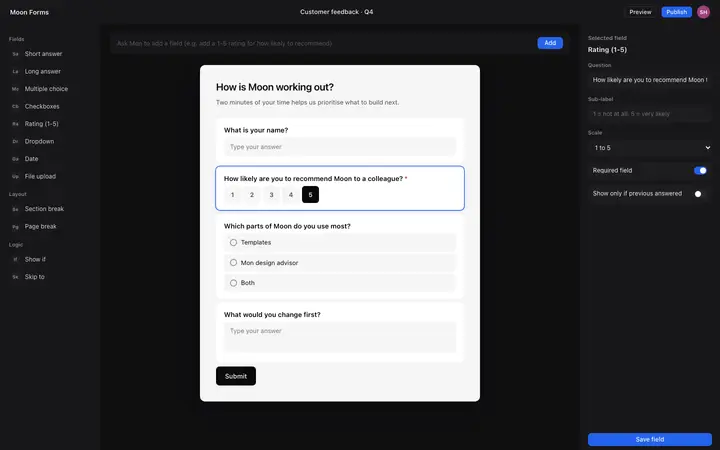Add a File upload field from sidebar
Viewport: 720px width, 450px height.
(50, 176)
